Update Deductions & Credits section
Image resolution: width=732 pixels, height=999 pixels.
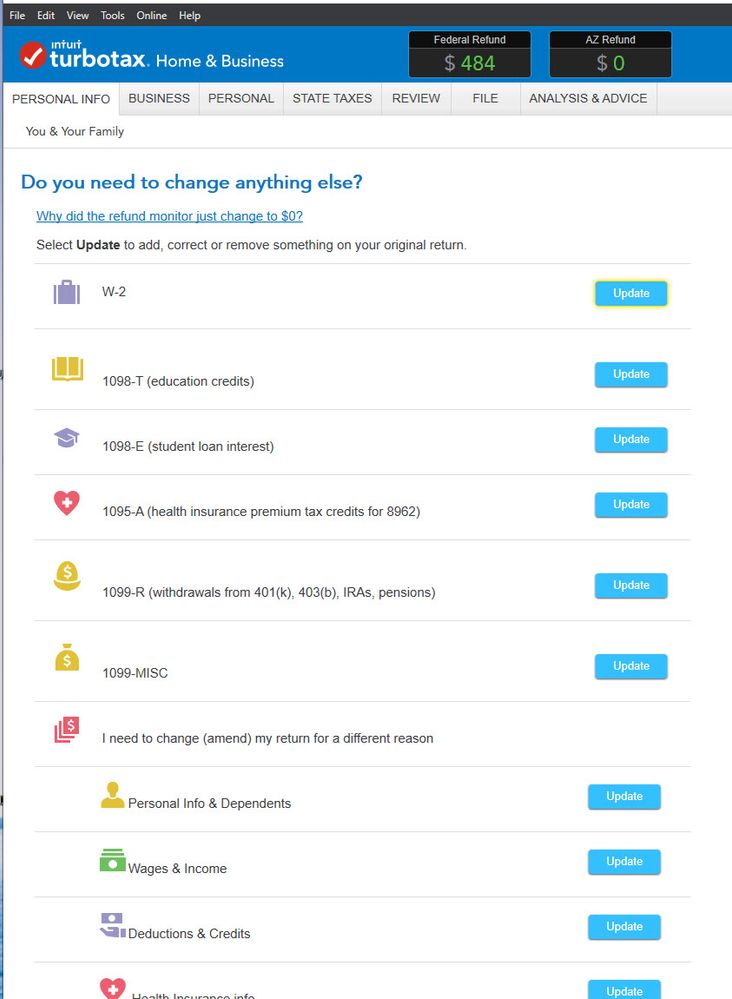624,927
